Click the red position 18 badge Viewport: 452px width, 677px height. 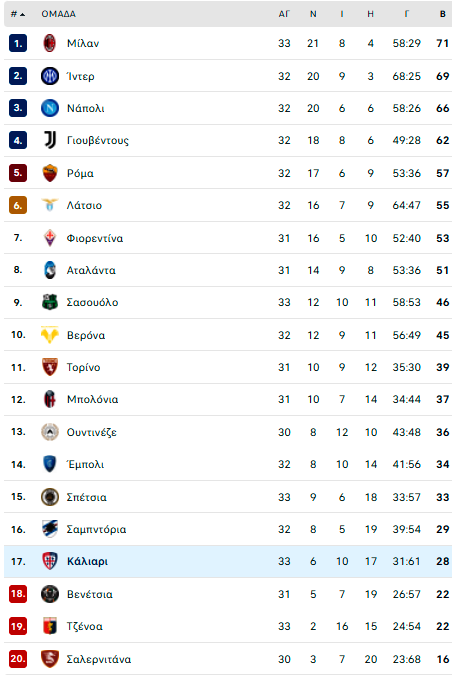point(18,594)
